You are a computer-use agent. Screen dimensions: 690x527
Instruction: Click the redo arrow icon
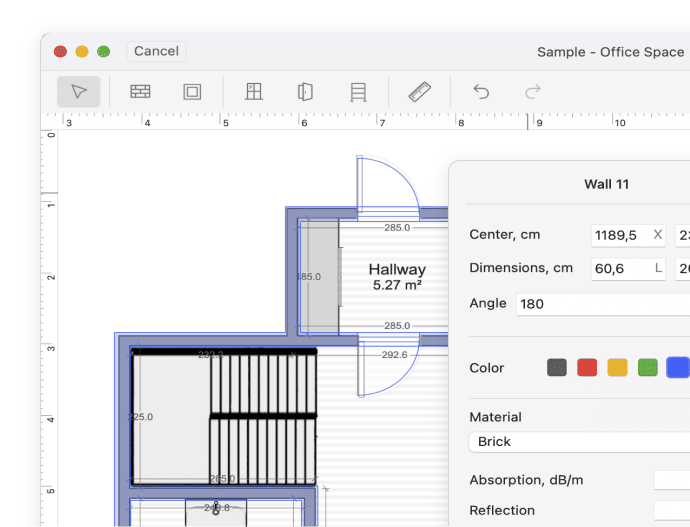[x=533, y=92]
